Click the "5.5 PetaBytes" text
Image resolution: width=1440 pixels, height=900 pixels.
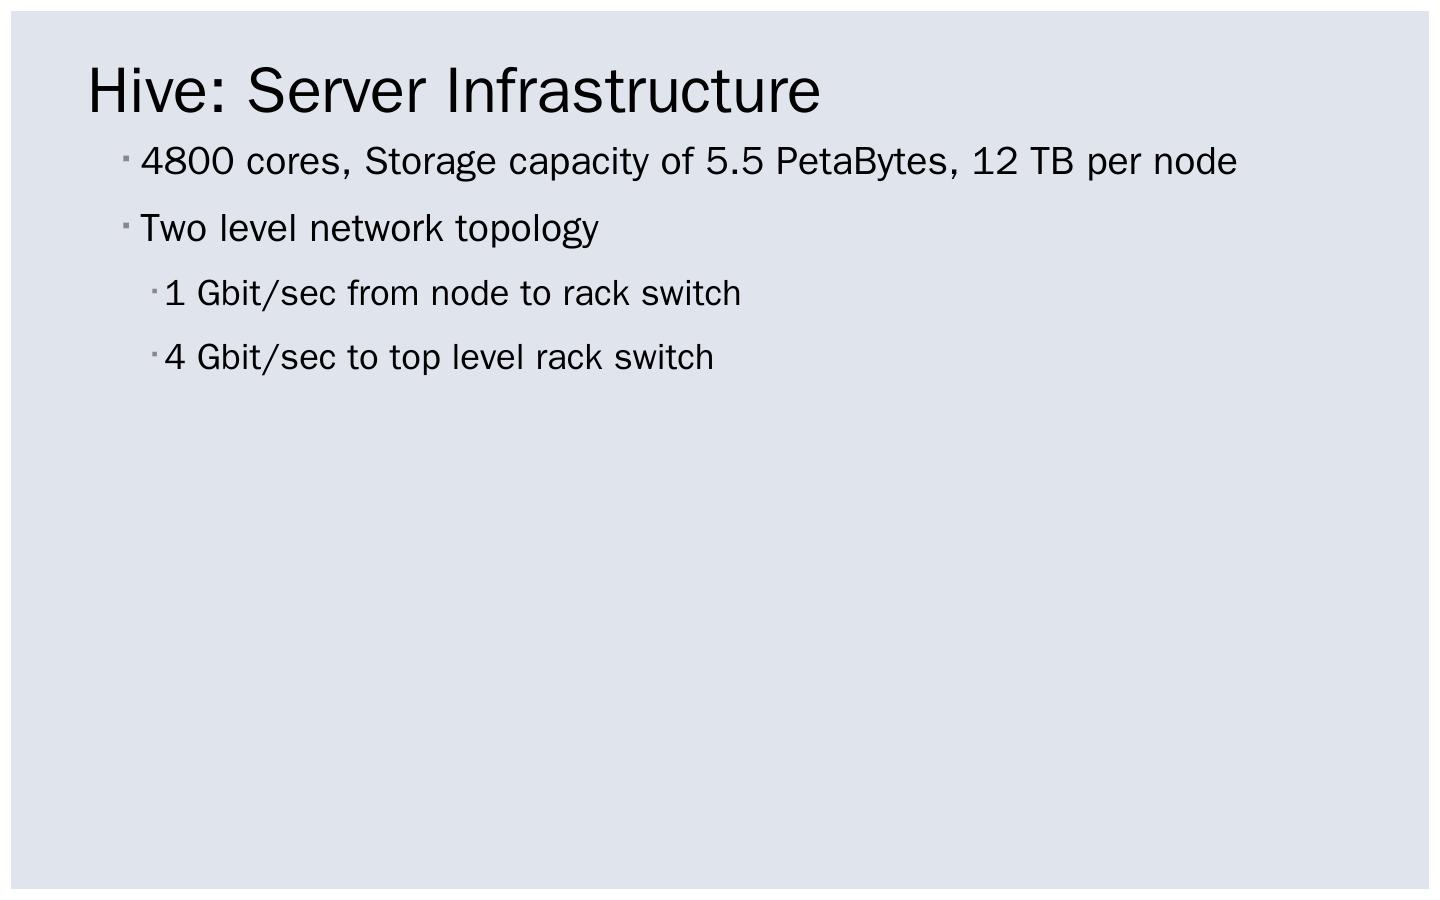826,161
